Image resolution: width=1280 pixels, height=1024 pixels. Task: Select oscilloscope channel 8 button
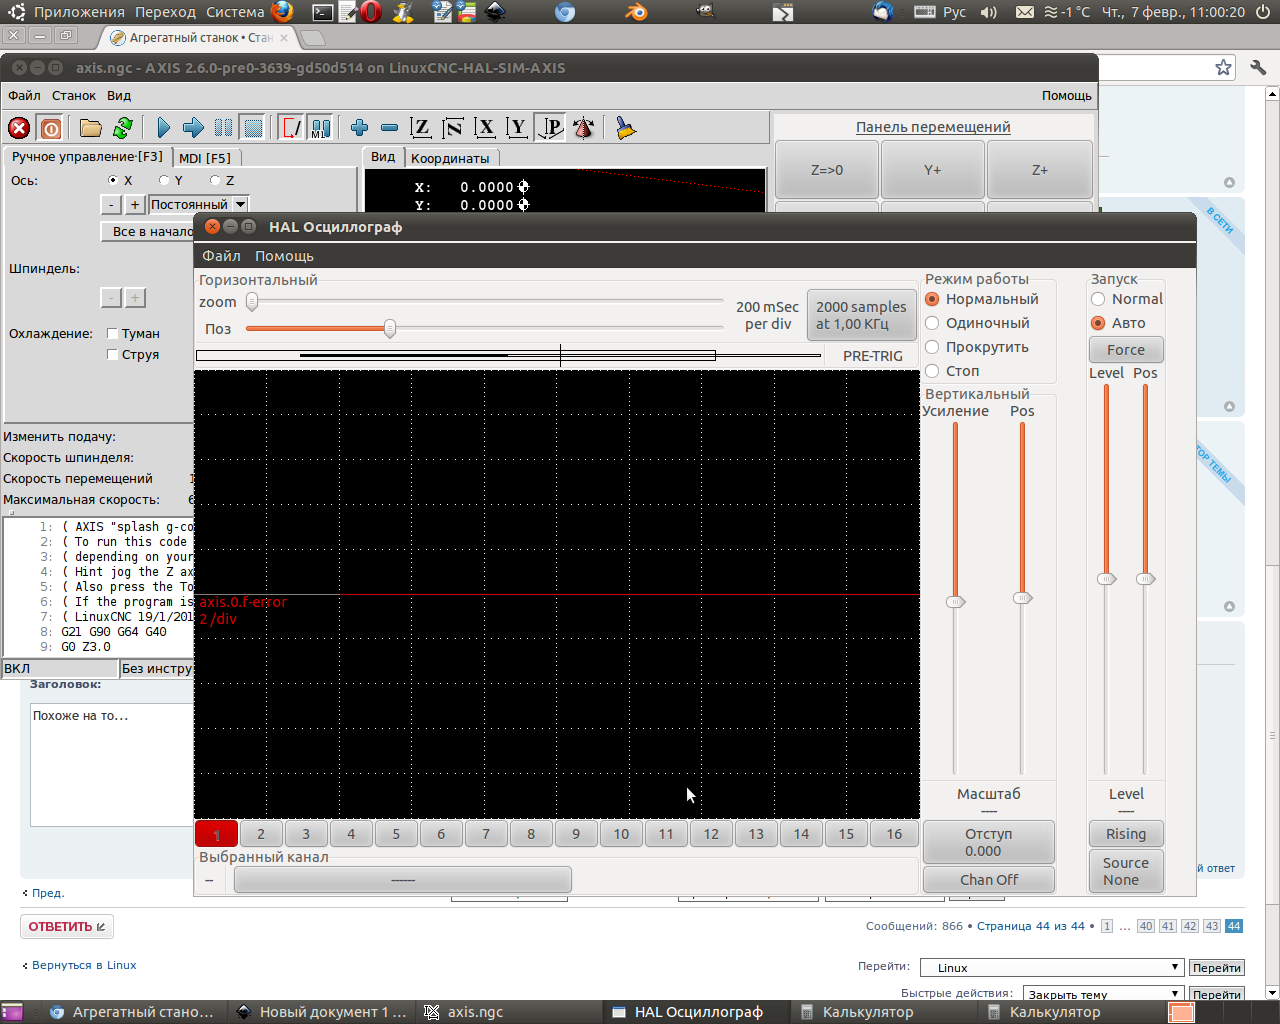[531, 834]
